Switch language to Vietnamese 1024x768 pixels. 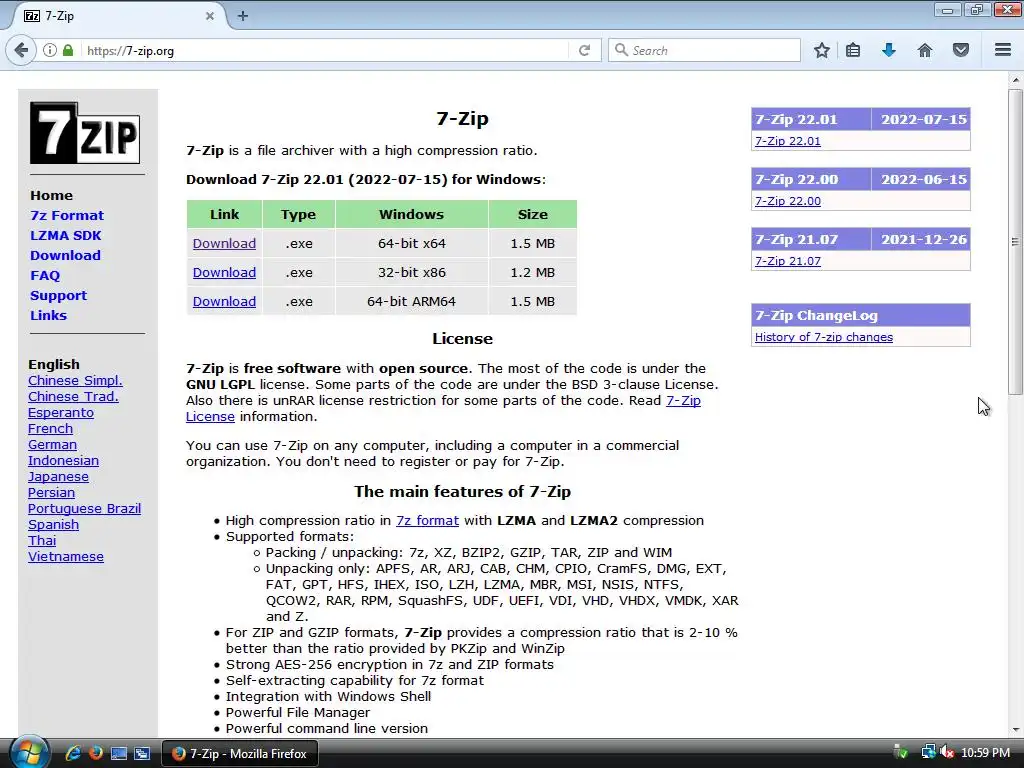pos(66,556)
